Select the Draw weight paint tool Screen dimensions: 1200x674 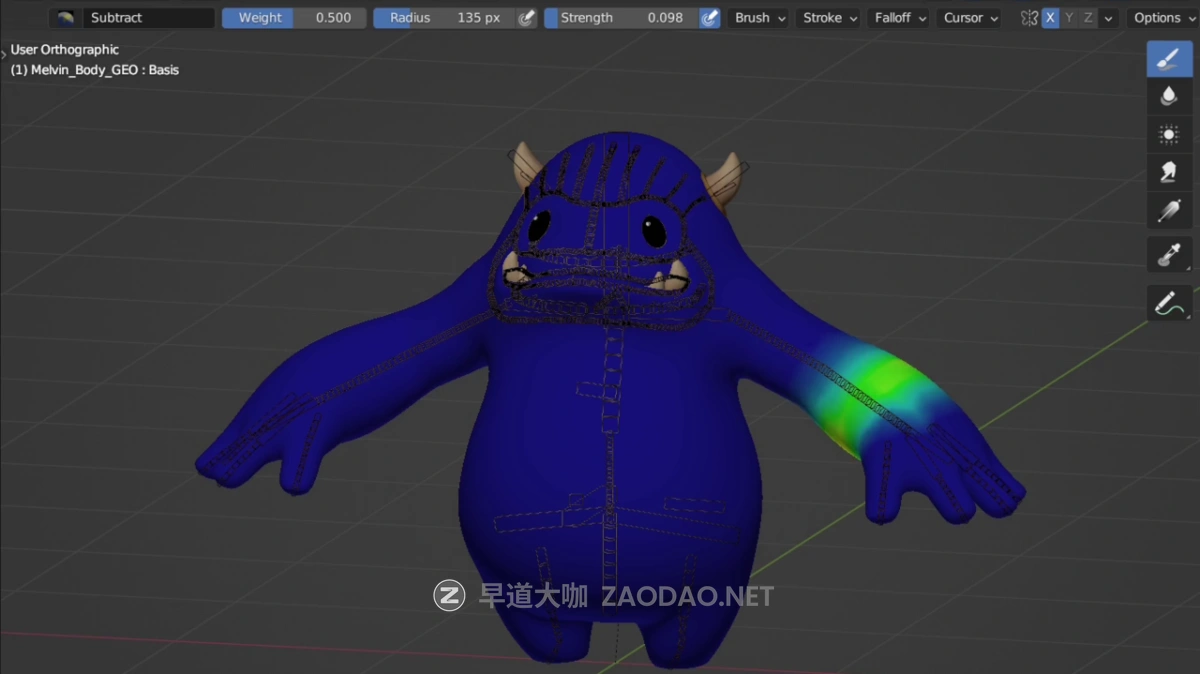tap(1168, 59)
